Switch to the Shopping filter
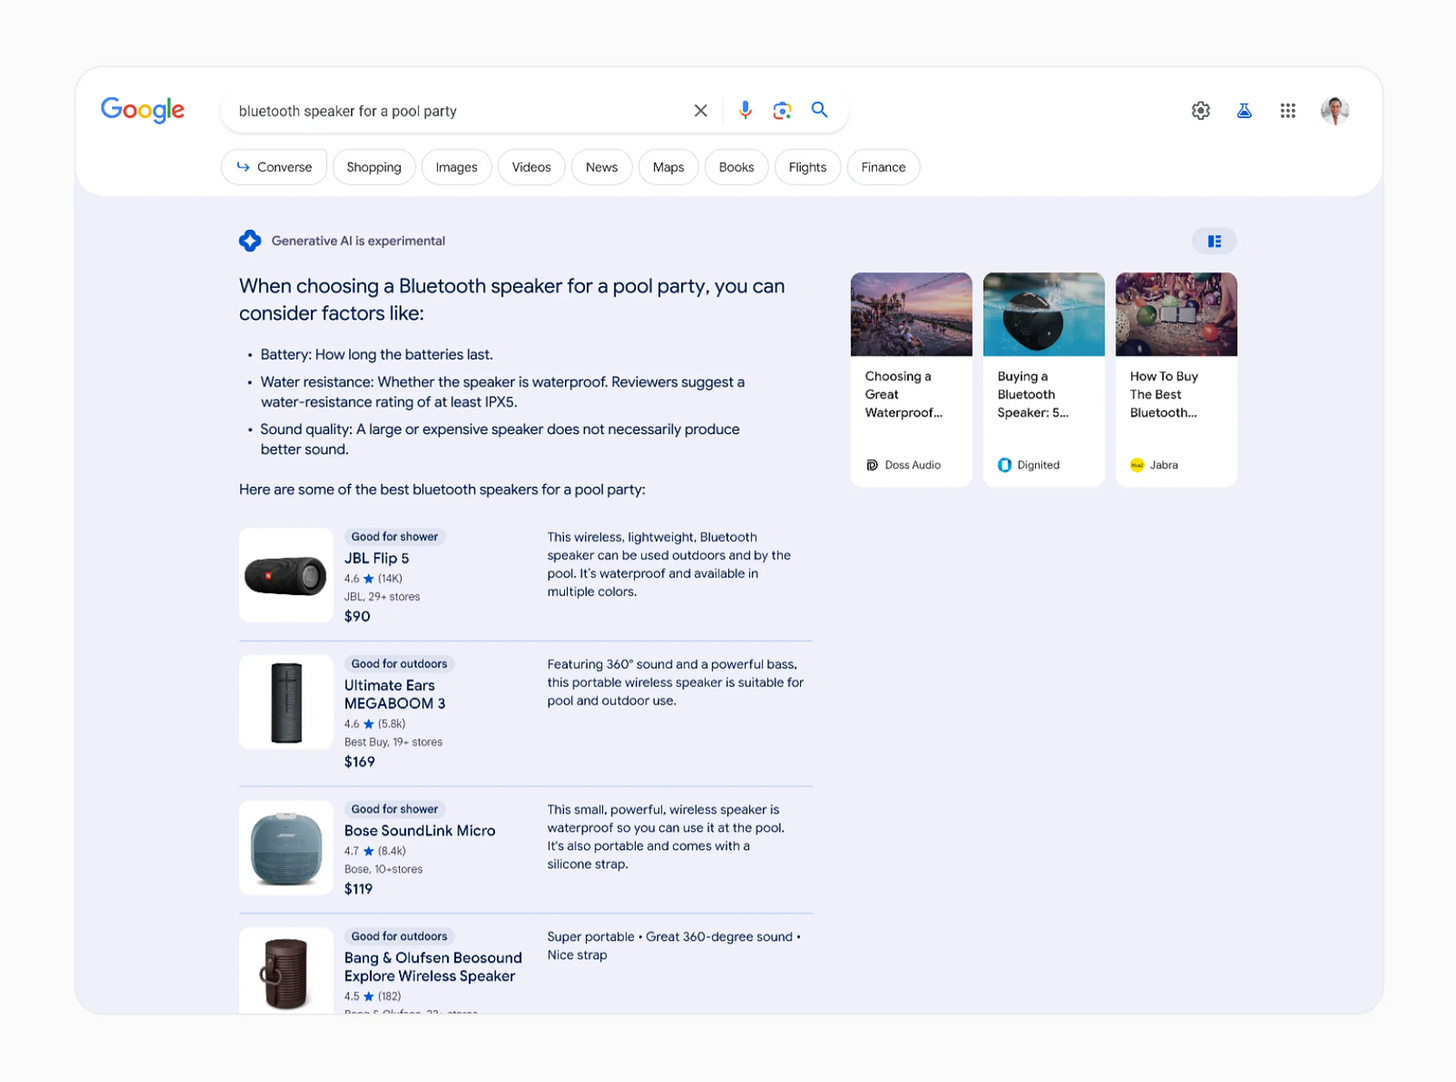Screen dimensions: 1456x1082 (x=374, y=167)
